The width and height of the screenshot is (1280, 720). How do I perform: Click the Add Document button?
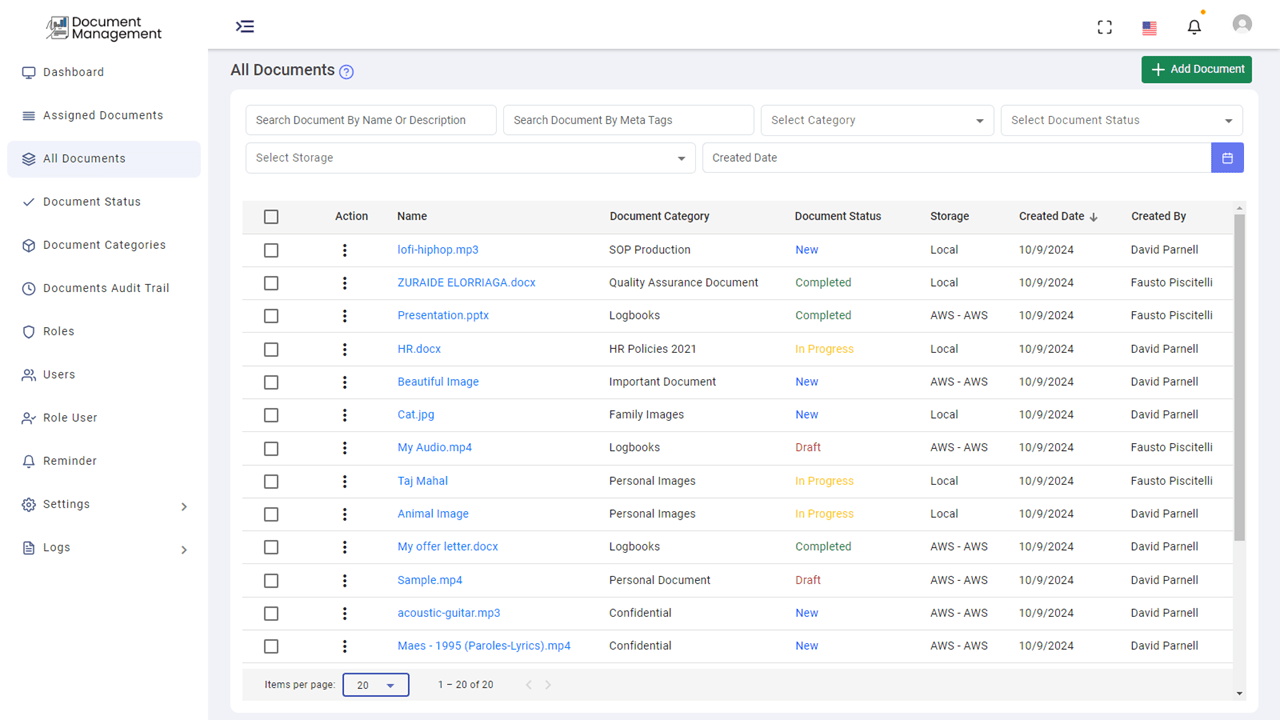(1196, 69)
